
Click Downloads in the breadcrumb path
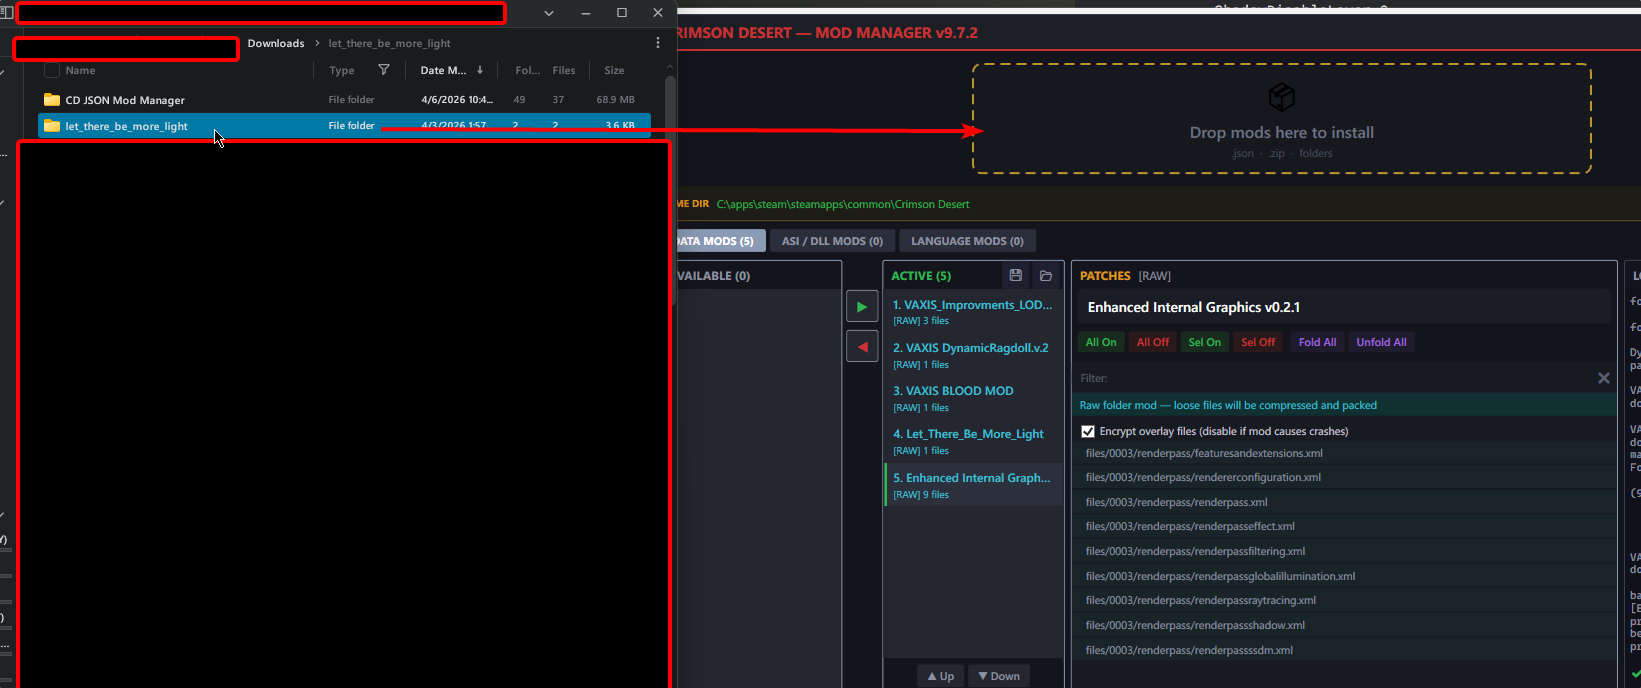coord(276,43)
